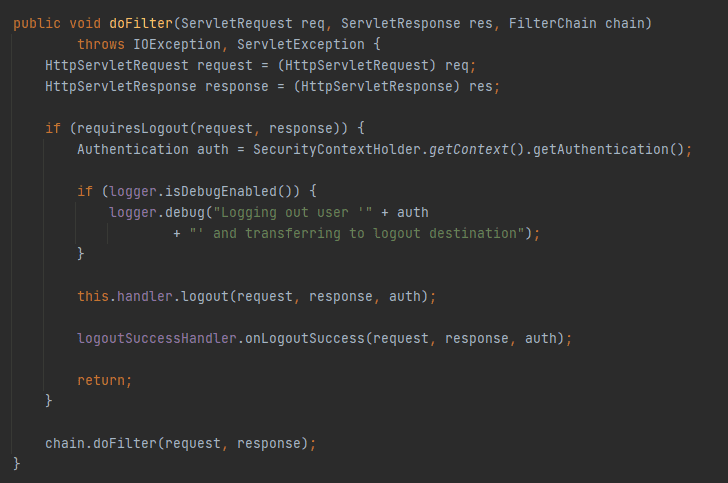Click the logoutSuccessHandler field
728x483 pixels.
pyautogui.click(x=157, y=338)
